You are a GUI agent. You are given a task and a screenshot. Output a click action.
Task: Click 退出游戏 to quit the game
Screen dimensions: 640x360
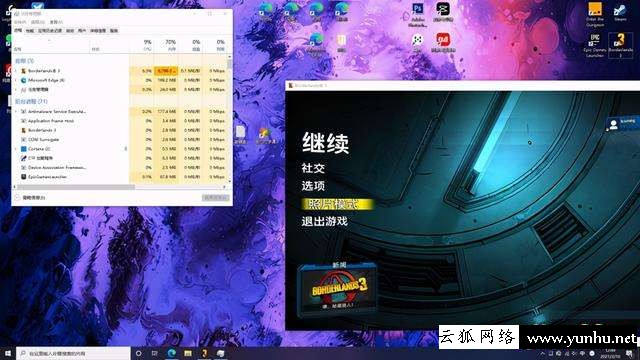click(324, 221)
